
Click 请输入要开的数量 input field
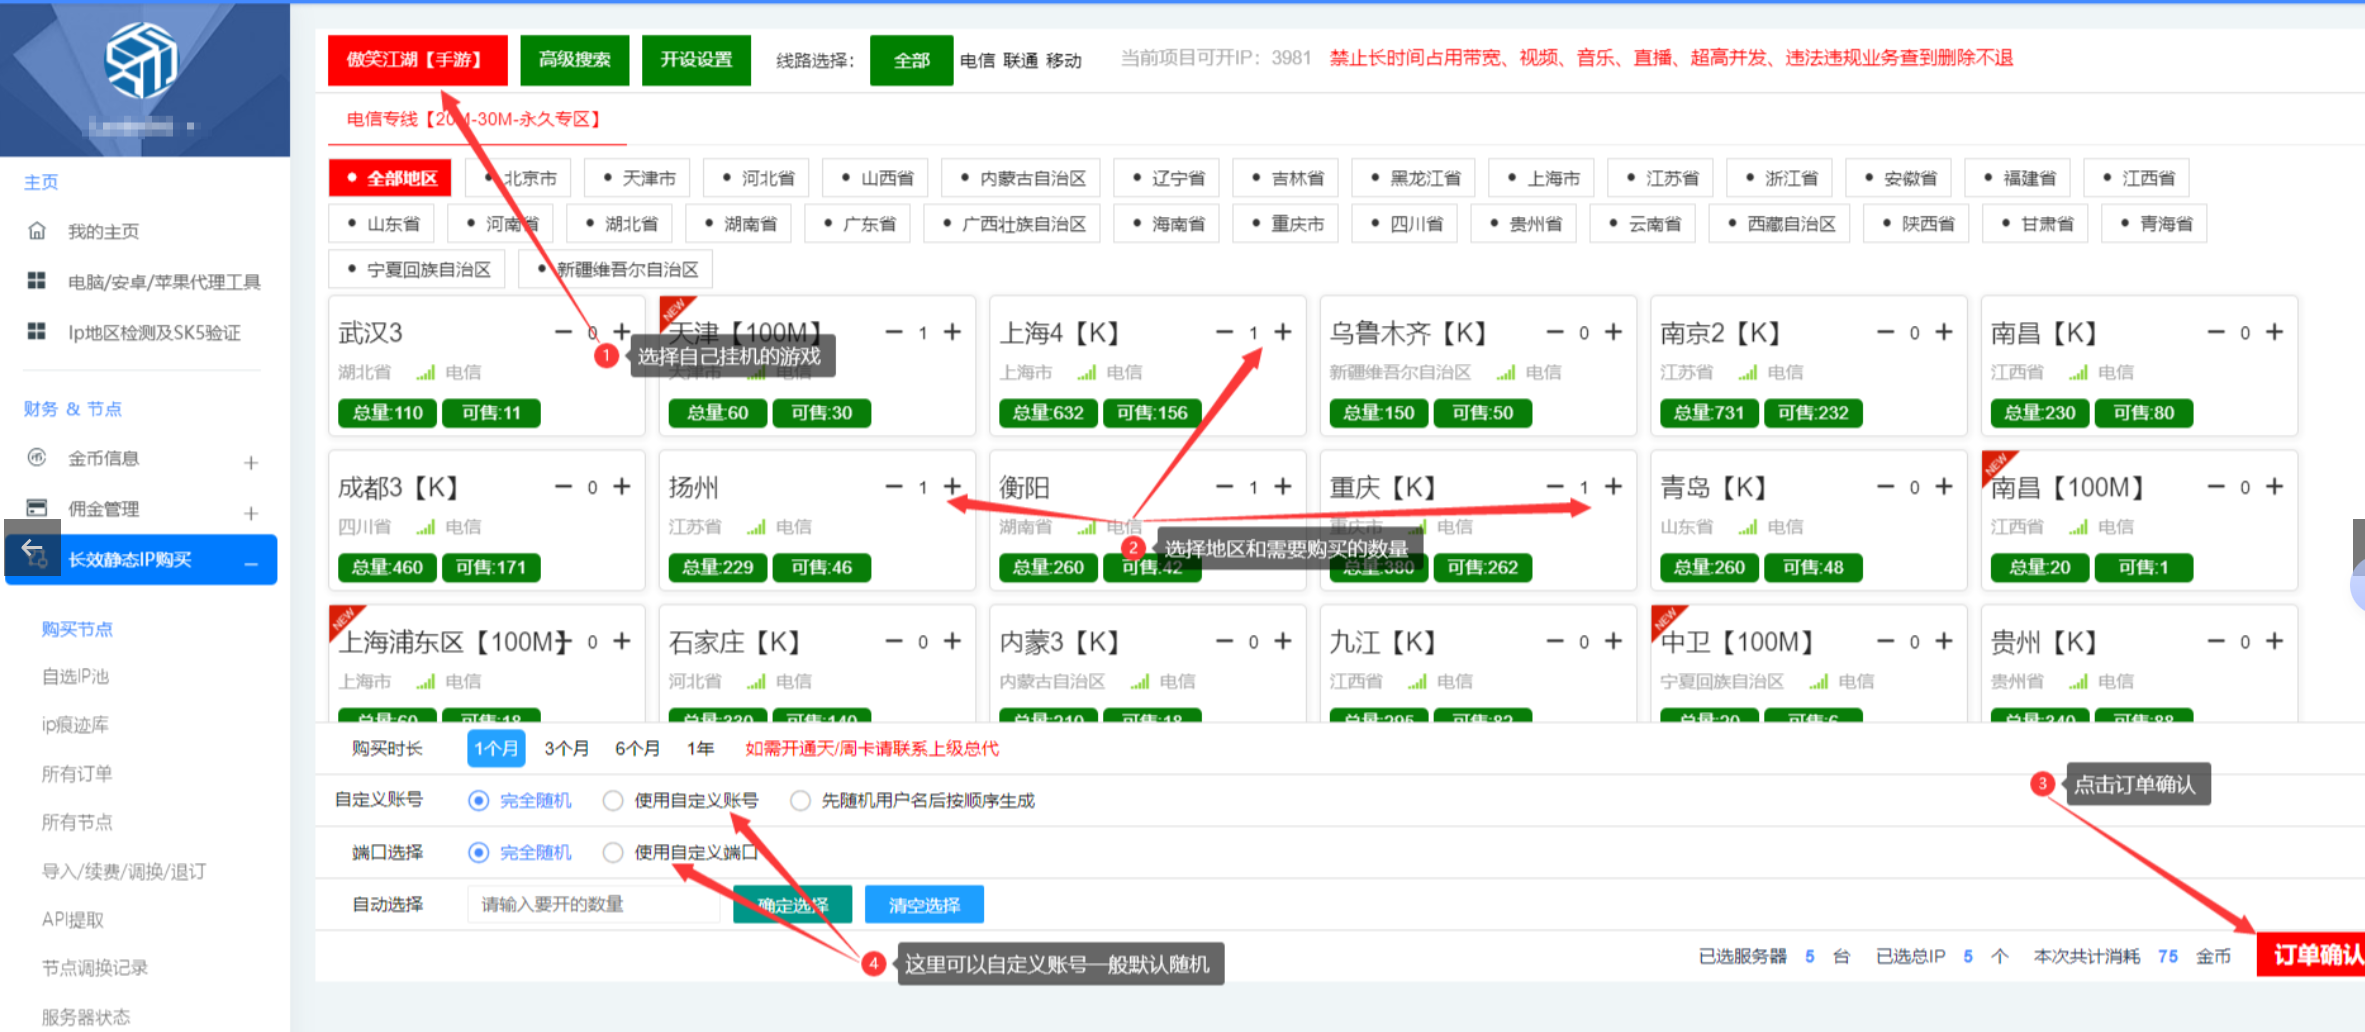tap(592, 905)
